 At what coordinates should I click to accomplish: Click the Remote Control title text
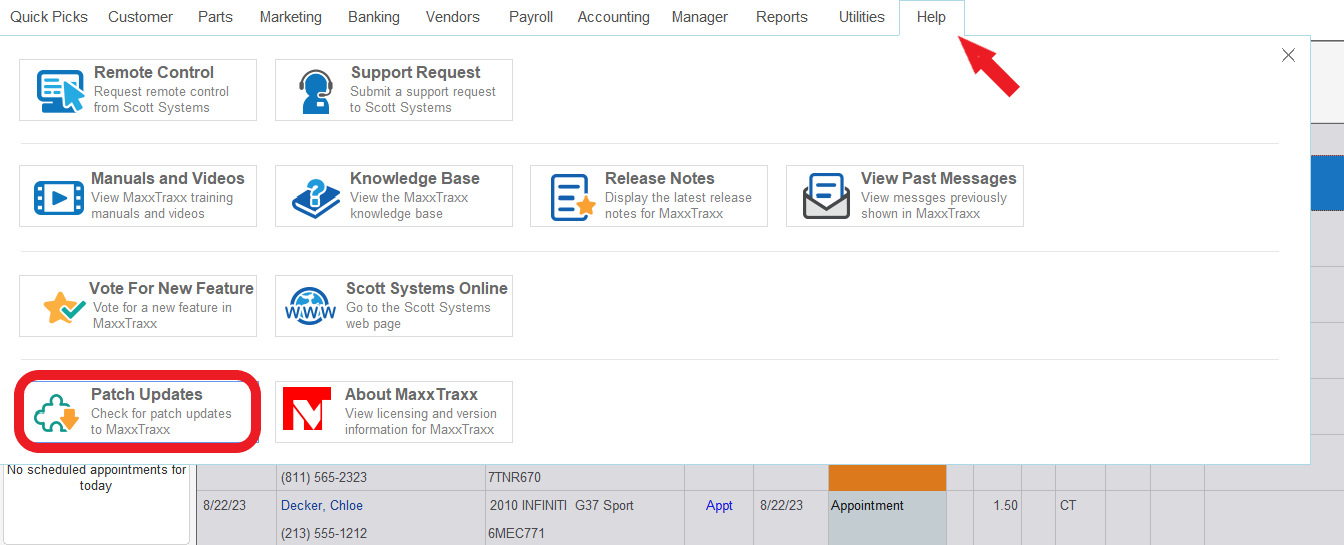pos(154,73)
